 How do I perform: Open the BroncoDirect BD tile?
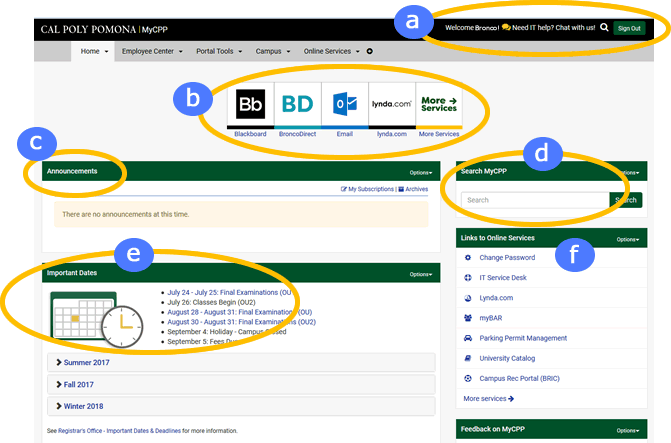(297, 104)
